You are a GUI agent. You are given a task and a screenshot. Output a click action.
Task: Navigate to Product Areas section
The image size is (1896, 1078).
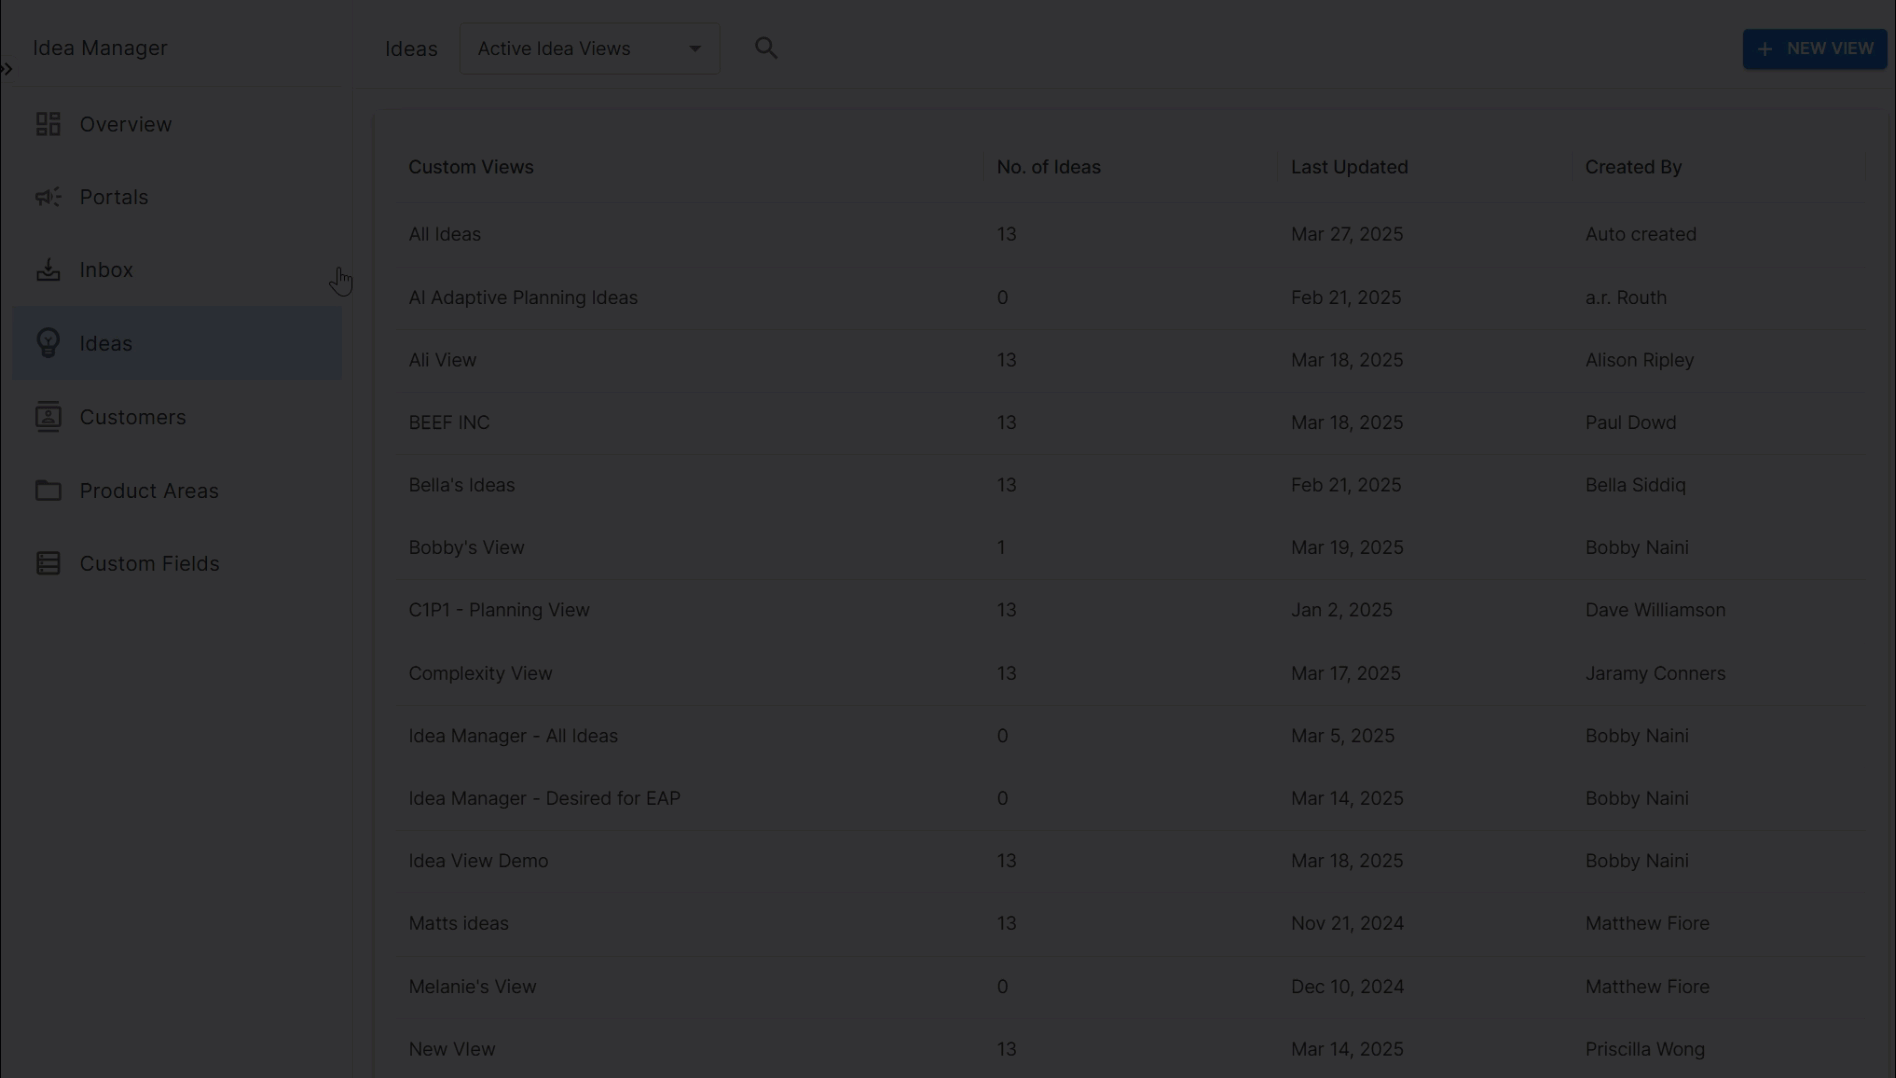click(x=149, y=491)
